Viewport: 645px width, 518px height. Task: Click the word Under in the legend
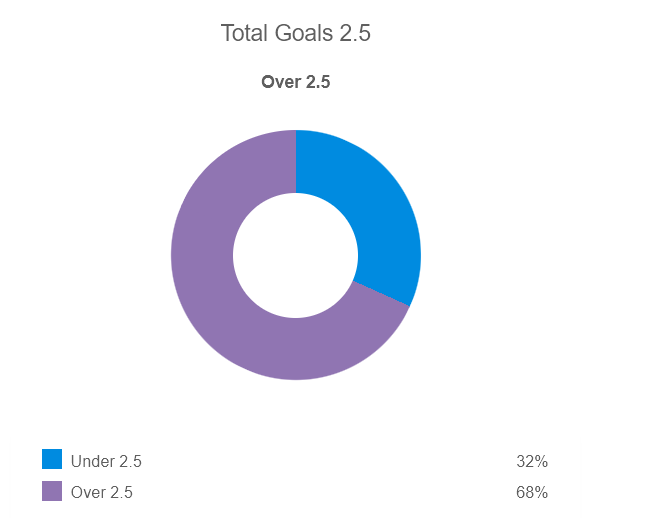93,461
